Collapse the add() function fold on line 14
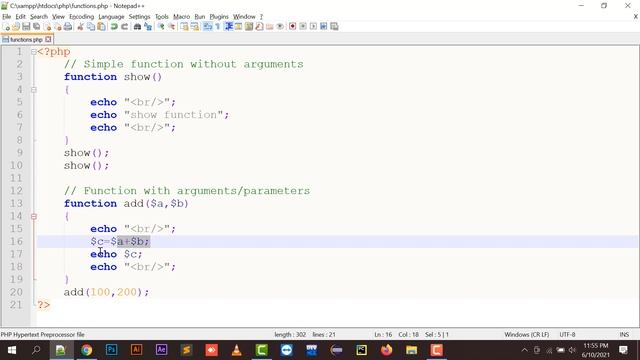This screenshot has width=640, height=360. tap(33, 216)
